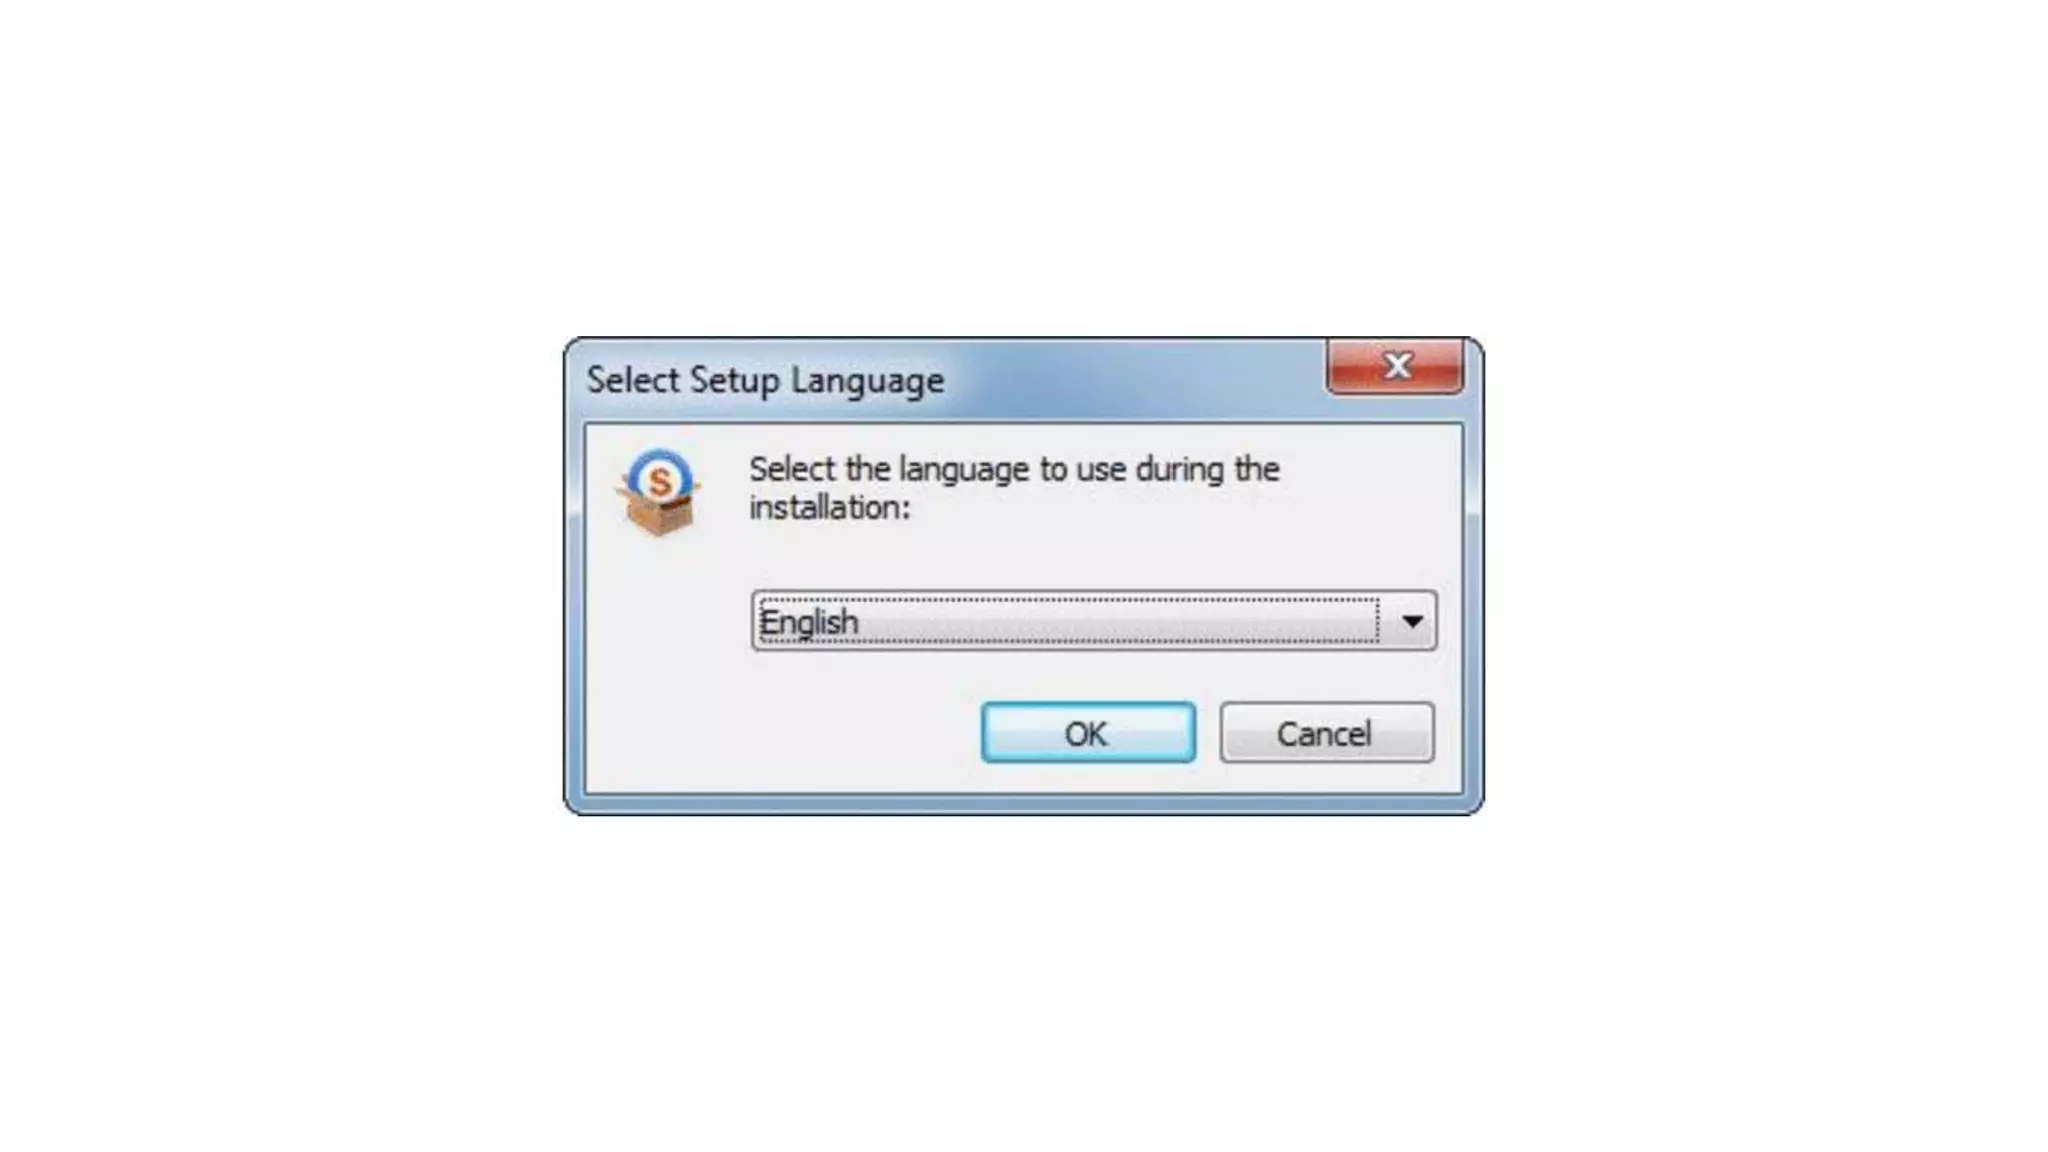
Task: Select the 'English' text in the combo box
Action: point(809,622)
